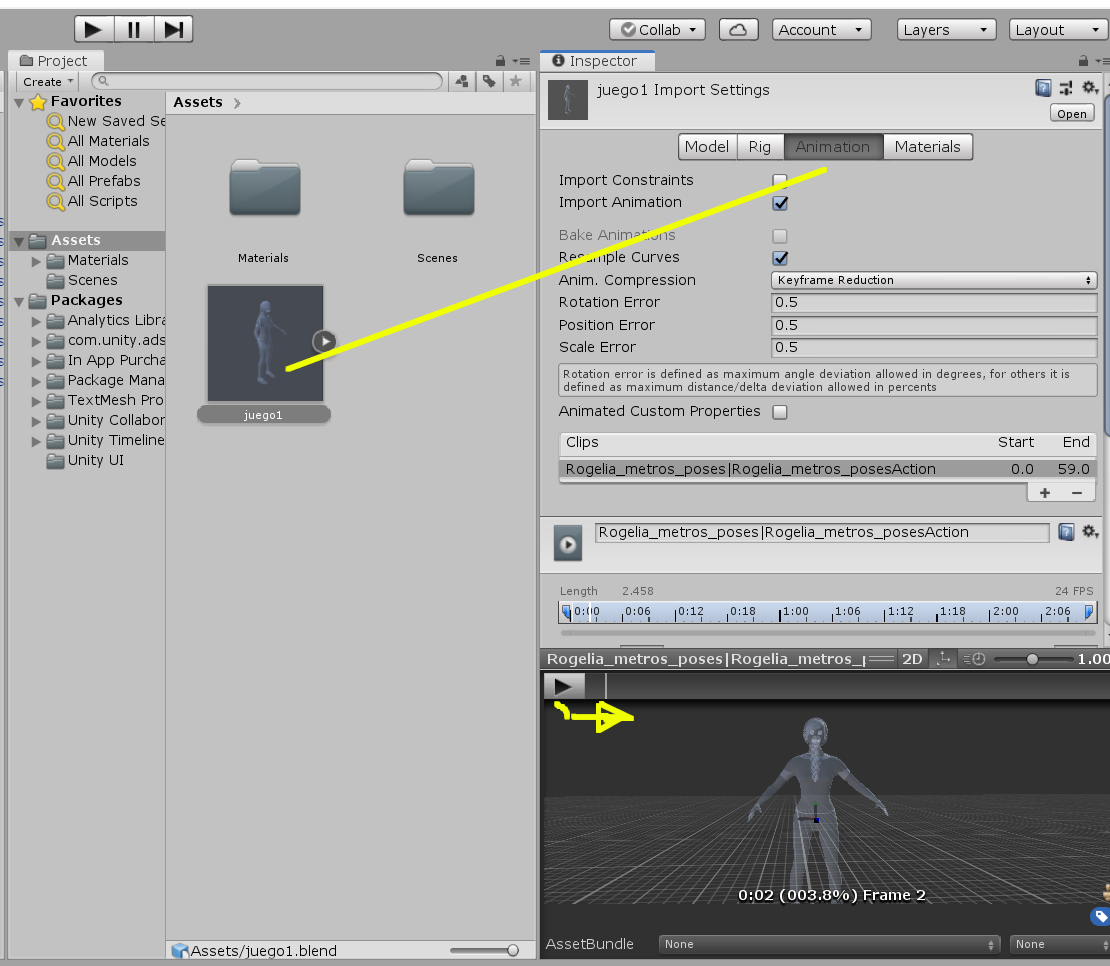Open the Account dropdown
Viewport: 1110px width, 966px height.
tap(821, 30)
